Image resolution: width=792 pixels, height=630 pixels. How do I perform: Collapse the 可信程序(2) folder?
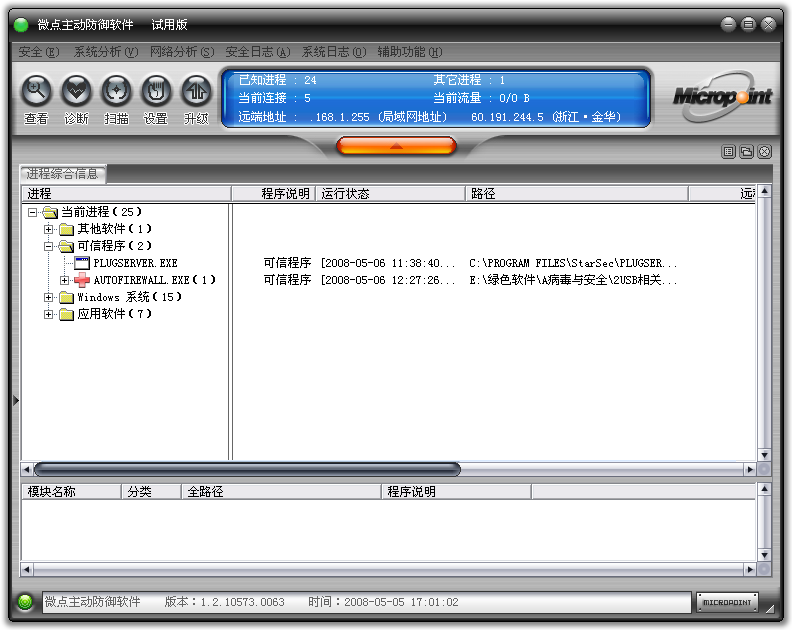coord(48,246)
